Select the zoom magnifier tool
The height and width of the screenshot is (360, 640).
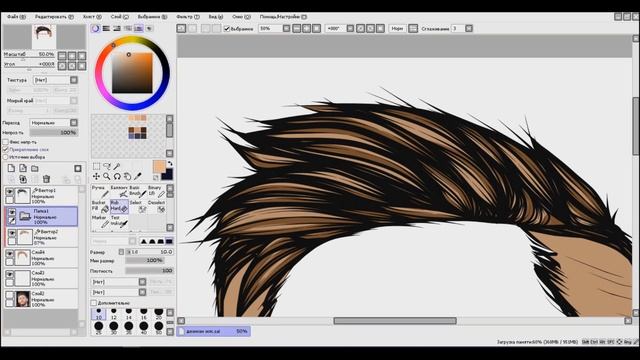coord(107,176)
